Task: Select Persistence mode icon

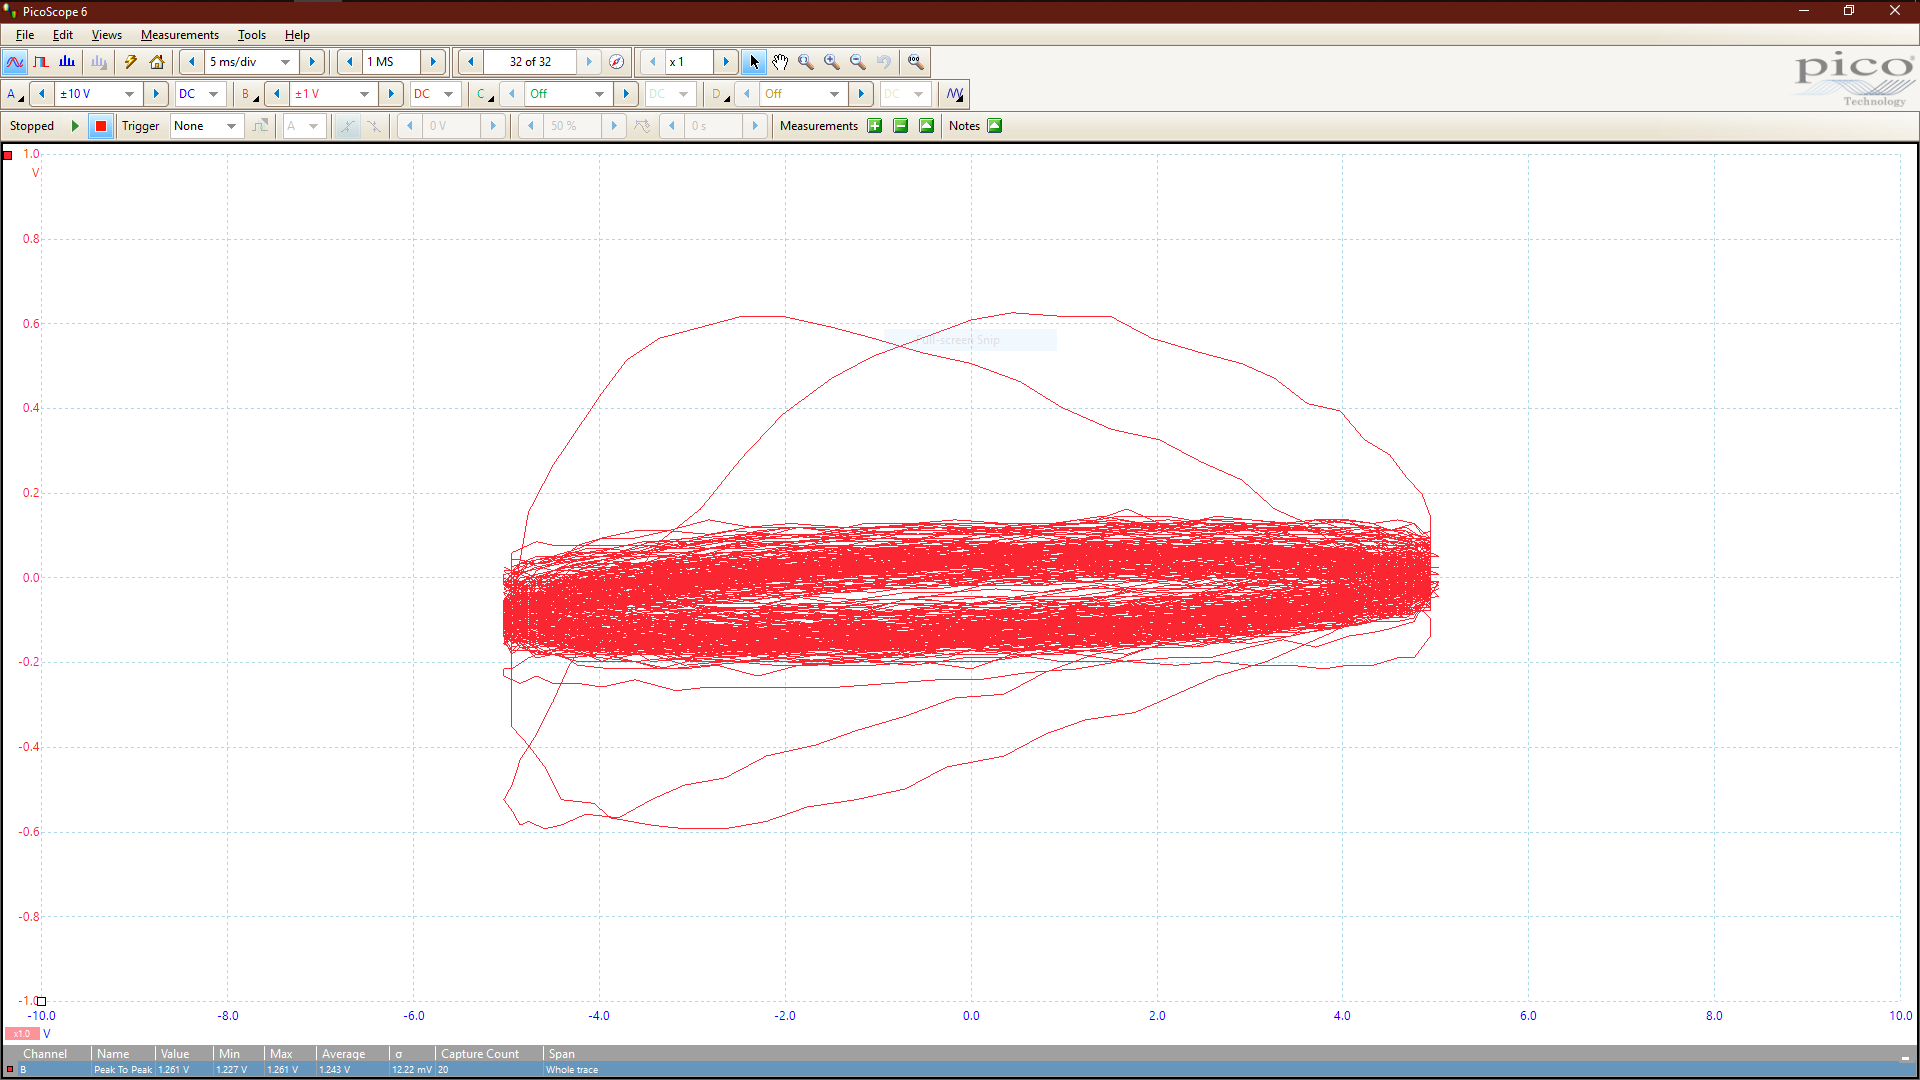Action: pyautogui.click(x=41, y=62)
